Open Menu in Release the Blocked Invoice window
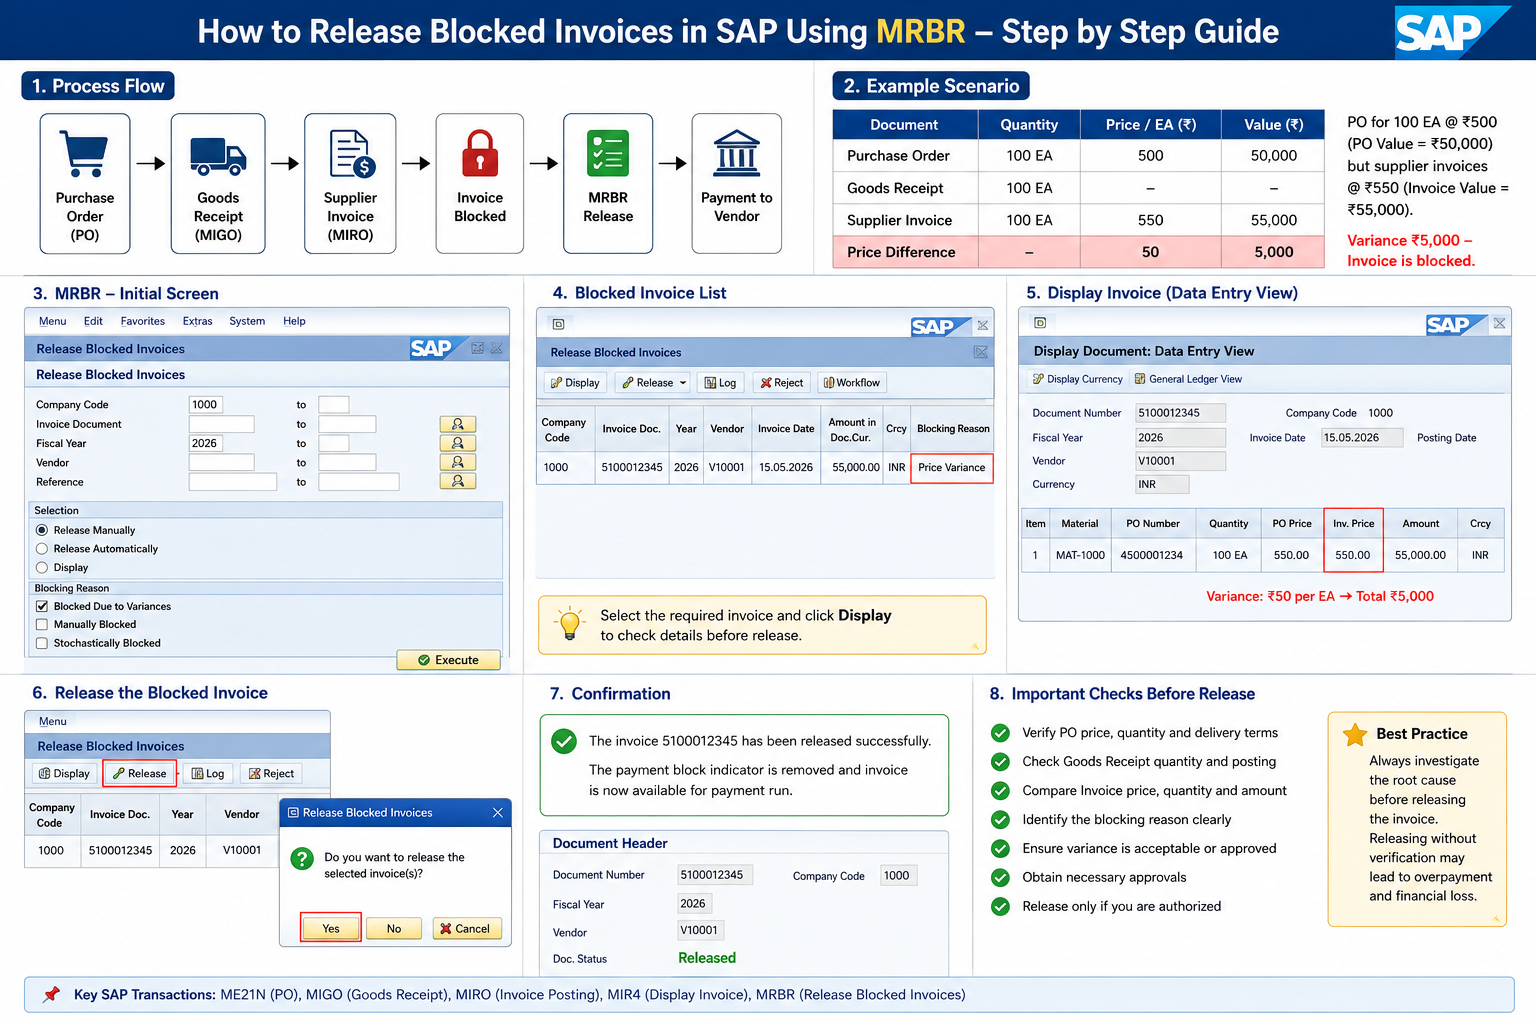Viewport: 1536px width, 1024px height. pyautogui.click(x=53, y=721)
